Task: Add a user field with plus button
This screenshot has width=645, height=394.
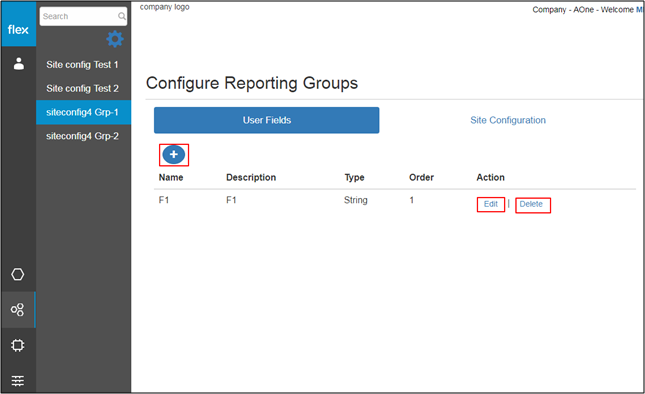Action: click(174, 155)
